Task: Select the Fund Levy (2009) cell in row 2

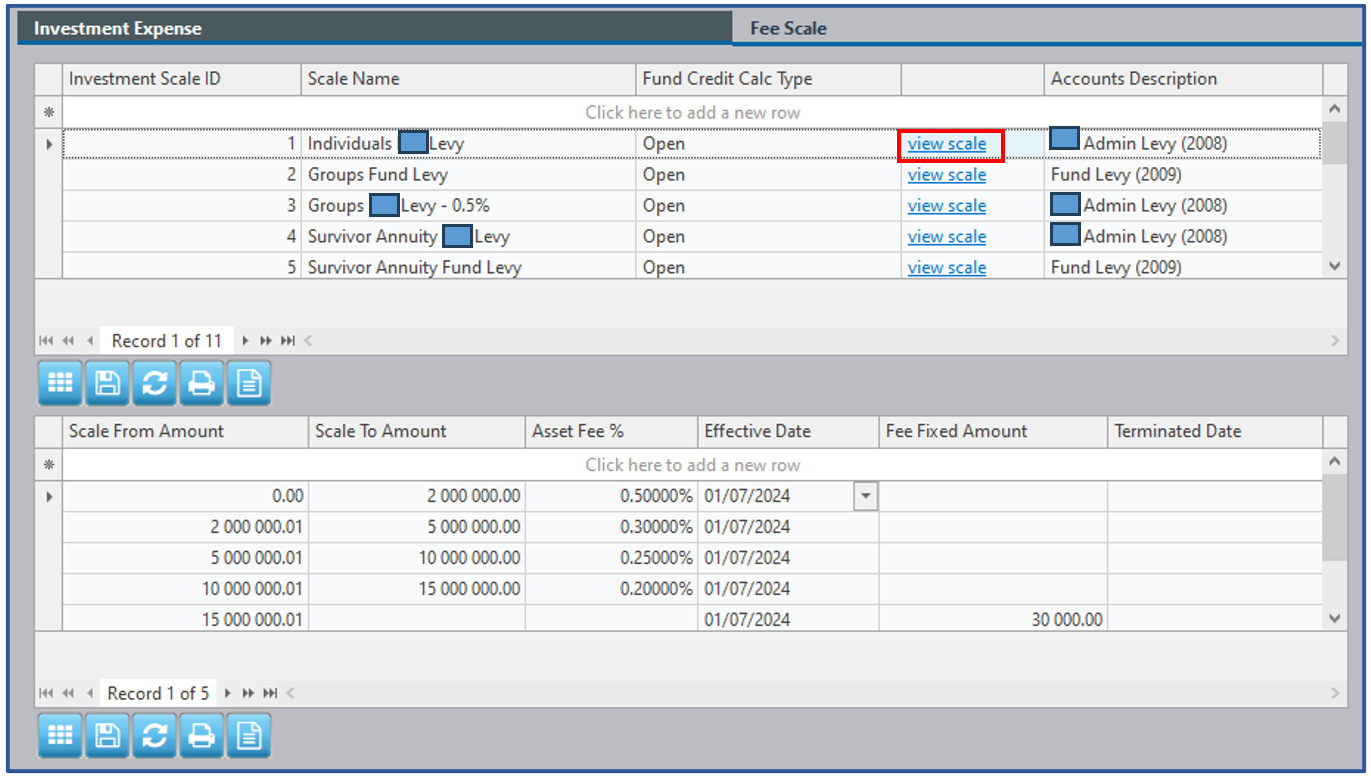Action: (1183, 175)
